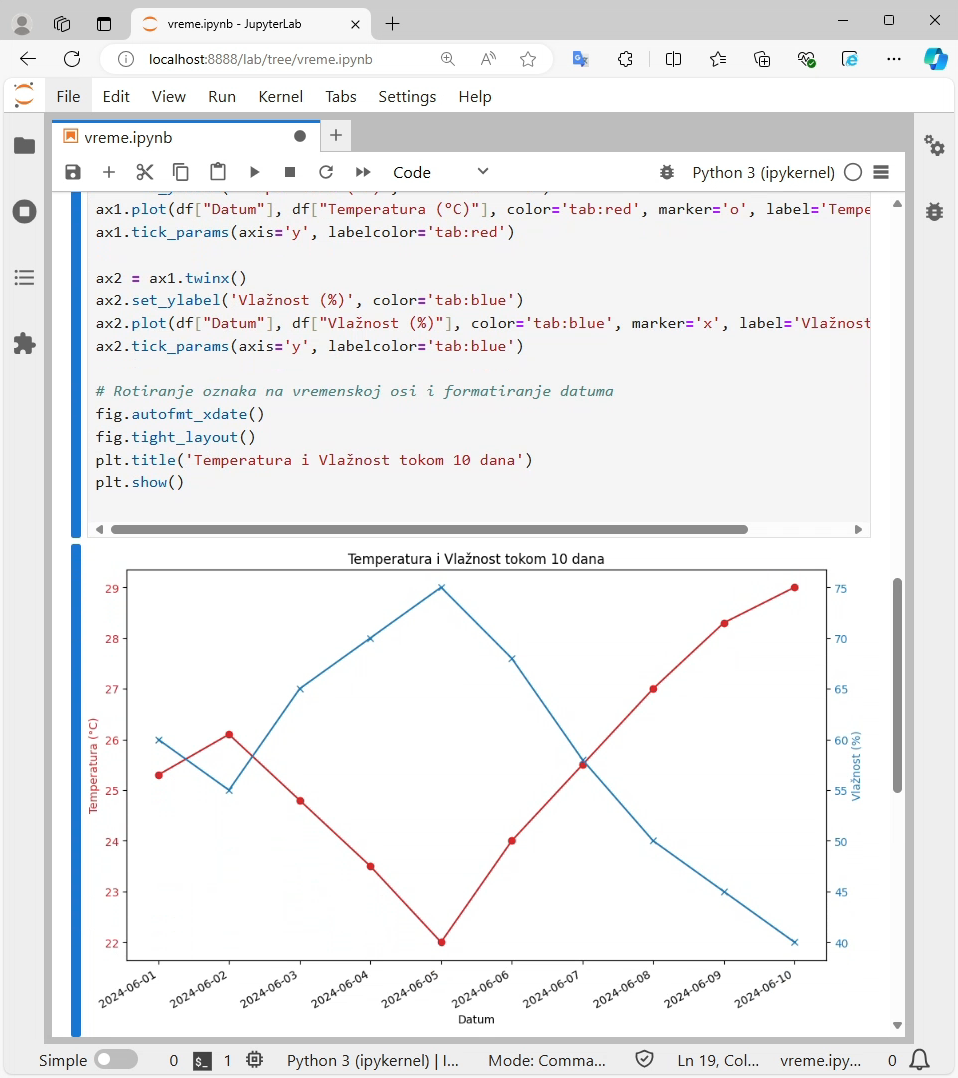The image size is (958, 1078).
Task: Open browser Settings and more ellipsis
Action: tap(893, 59)
